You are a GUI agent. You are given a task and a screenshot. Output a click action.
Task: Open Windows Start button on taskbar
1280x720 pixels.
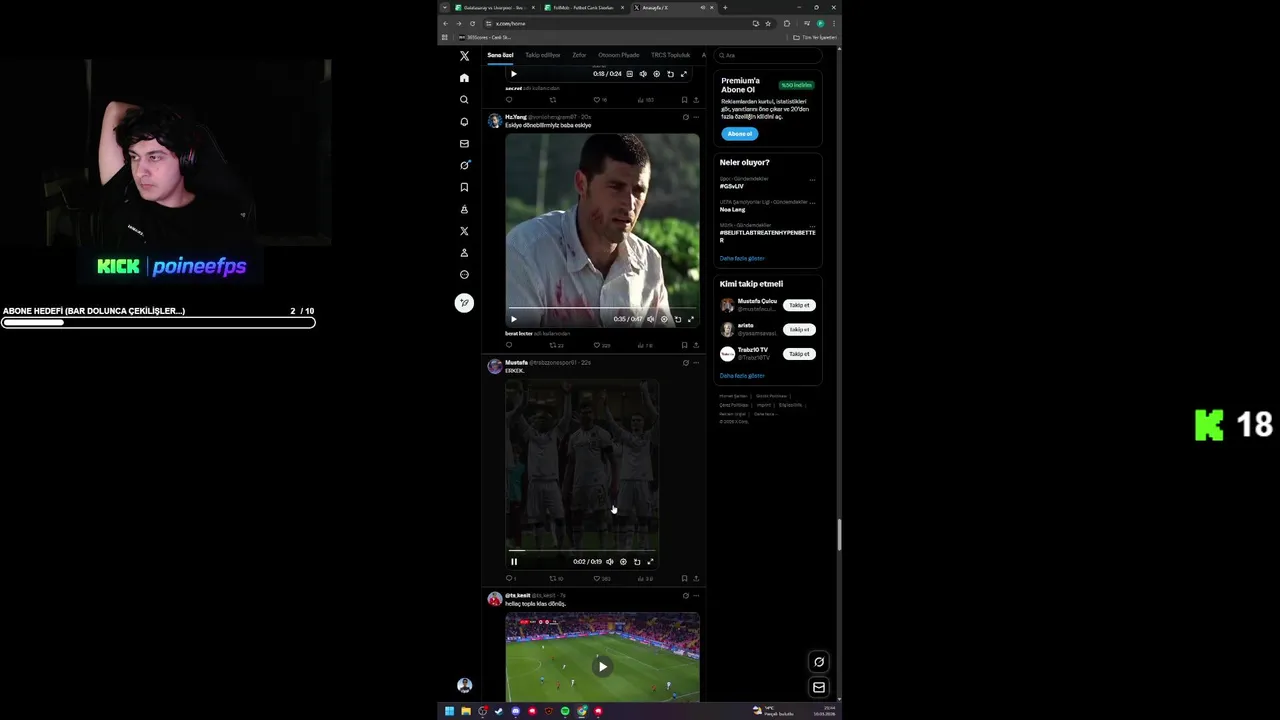click(x=449, y=711)
